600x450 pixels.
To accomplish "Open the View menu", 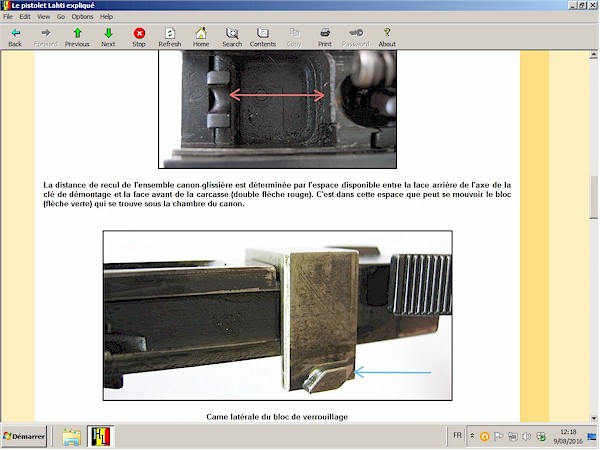I will click(43, 16).
